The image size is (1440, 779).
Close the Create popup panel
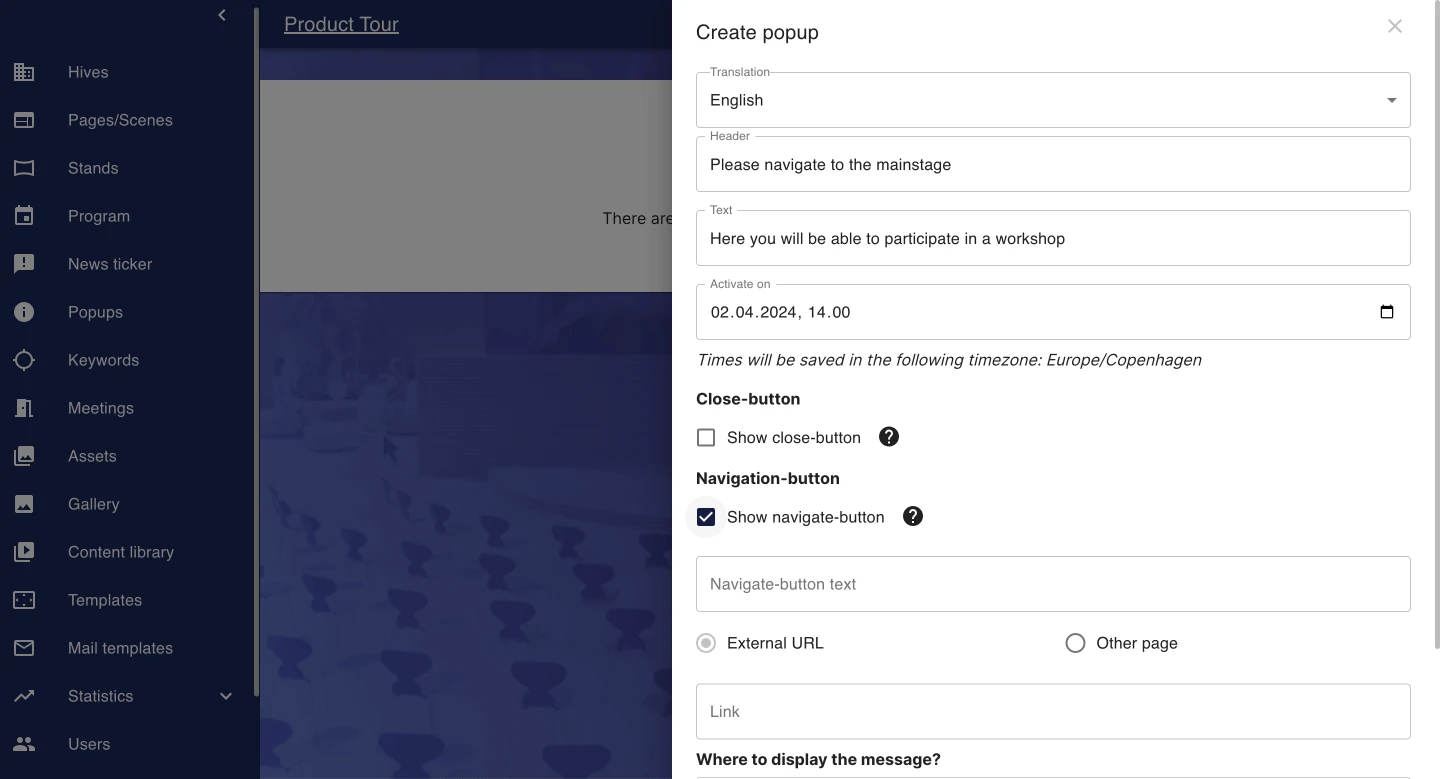[1395, 27]
